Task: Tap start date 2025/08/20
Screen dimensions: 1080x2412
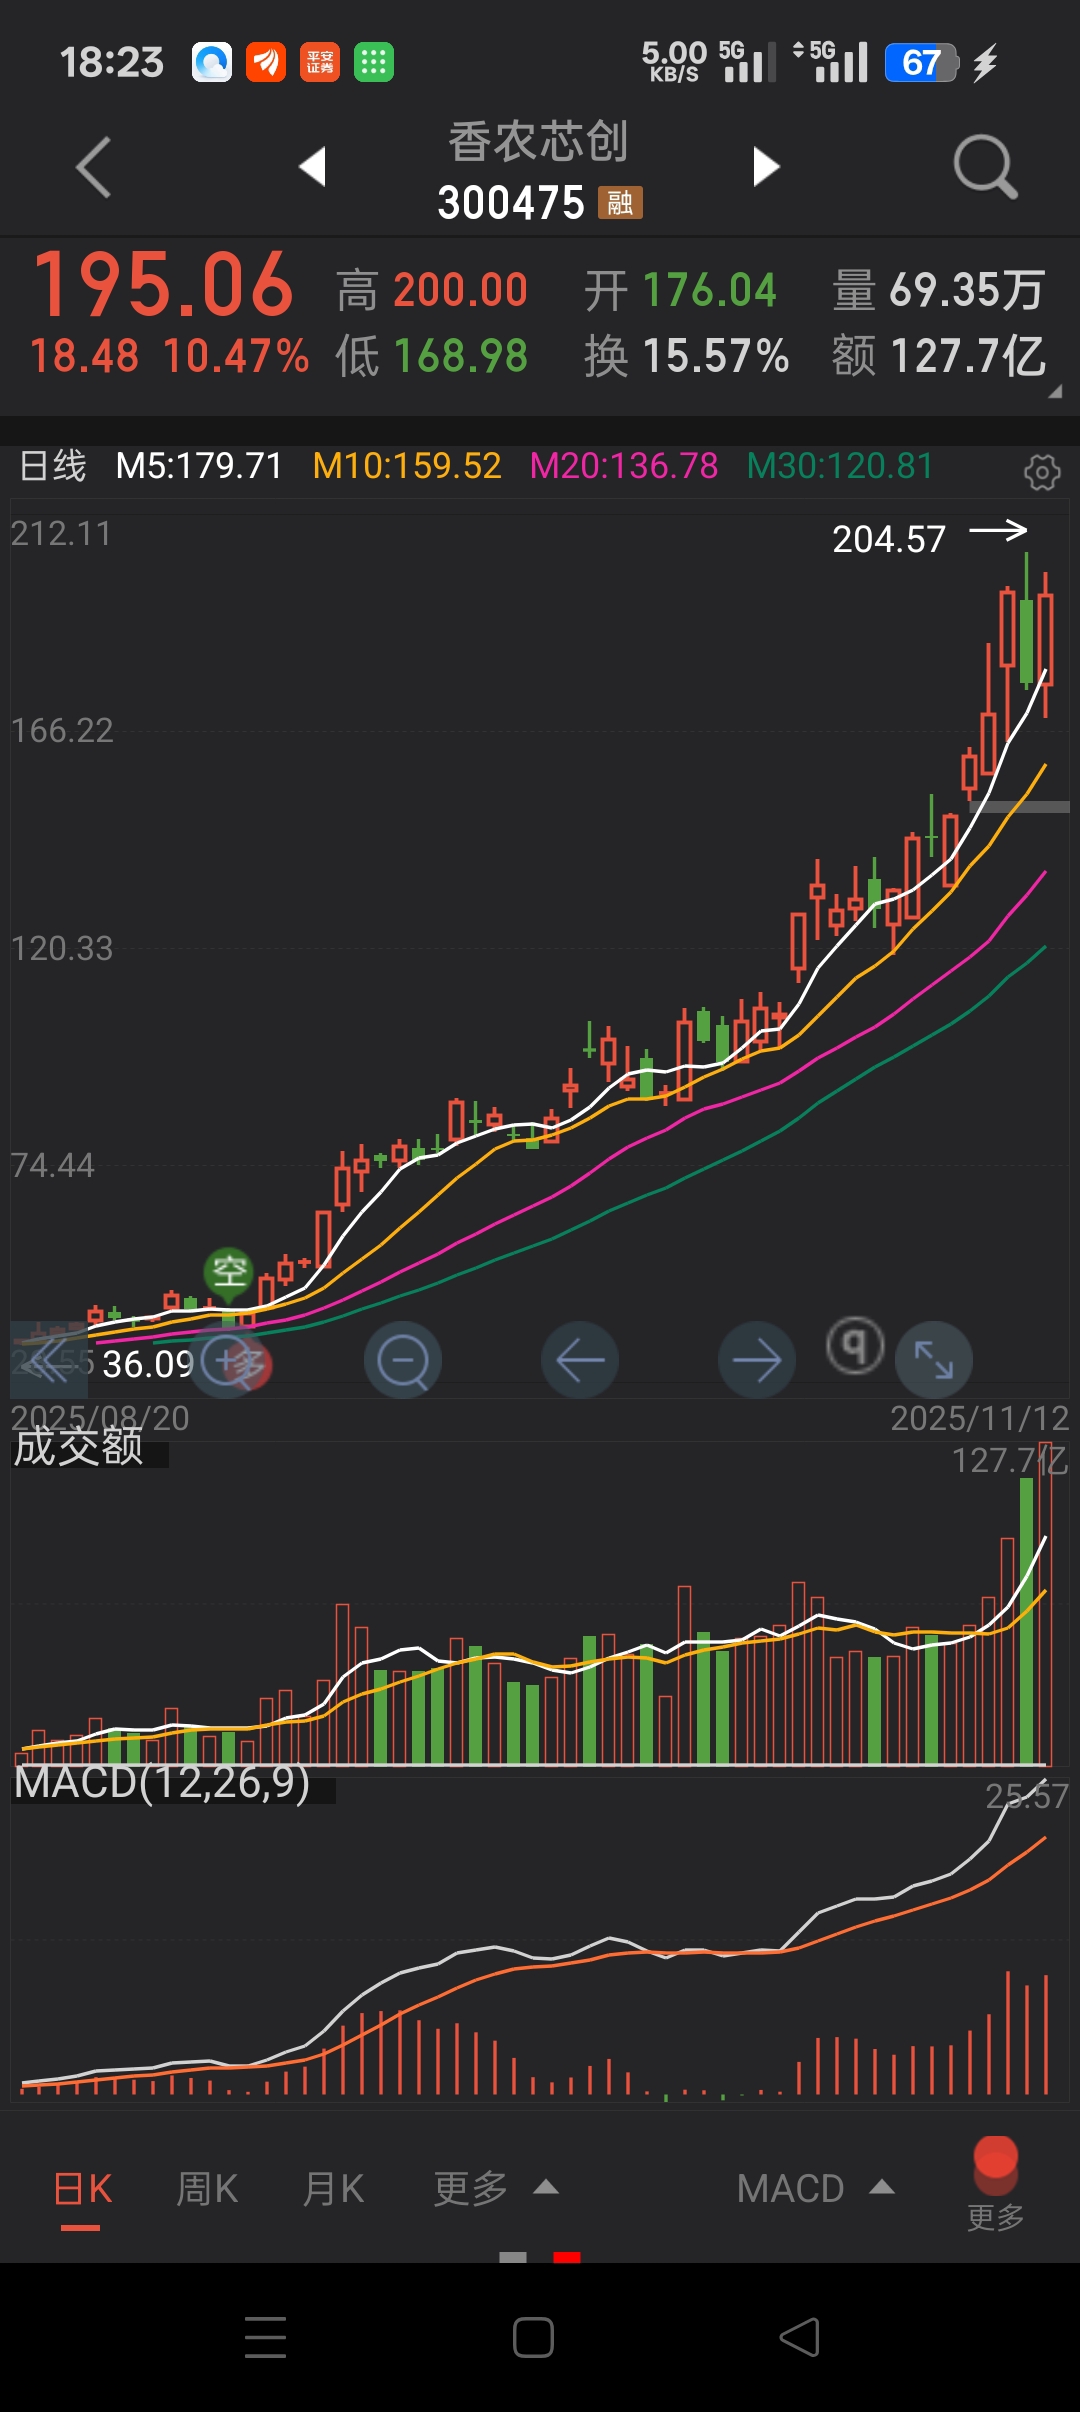Action: tap(100, 1418)
